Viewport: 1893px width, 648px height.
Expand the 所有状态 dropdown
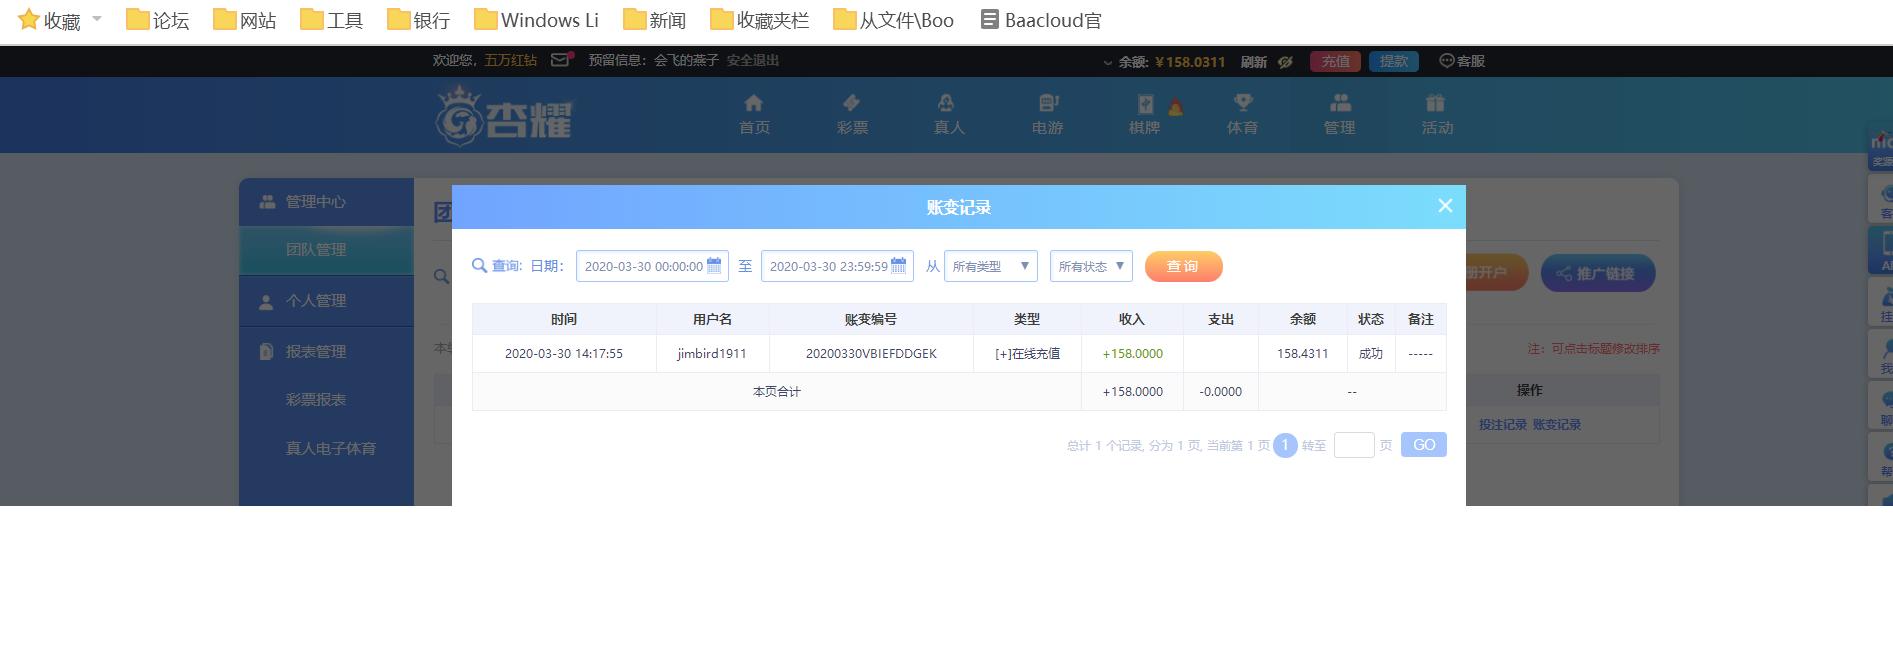pyautogui.click(x=1091, y=266)
